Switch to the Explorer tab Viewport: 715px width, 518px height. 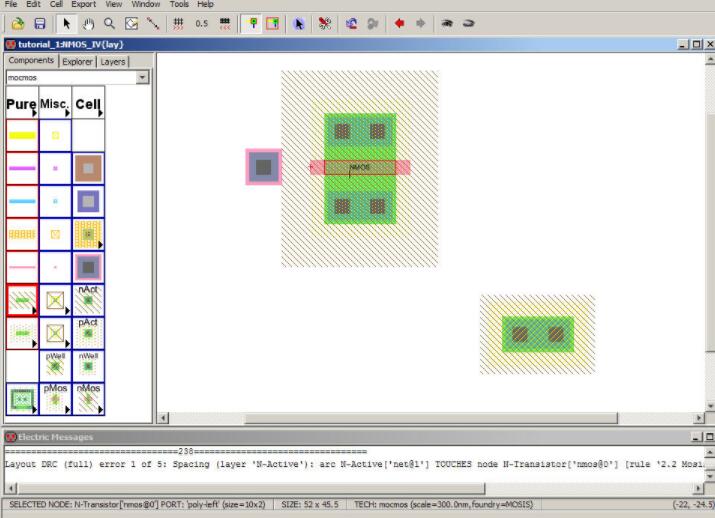(76, 61)
